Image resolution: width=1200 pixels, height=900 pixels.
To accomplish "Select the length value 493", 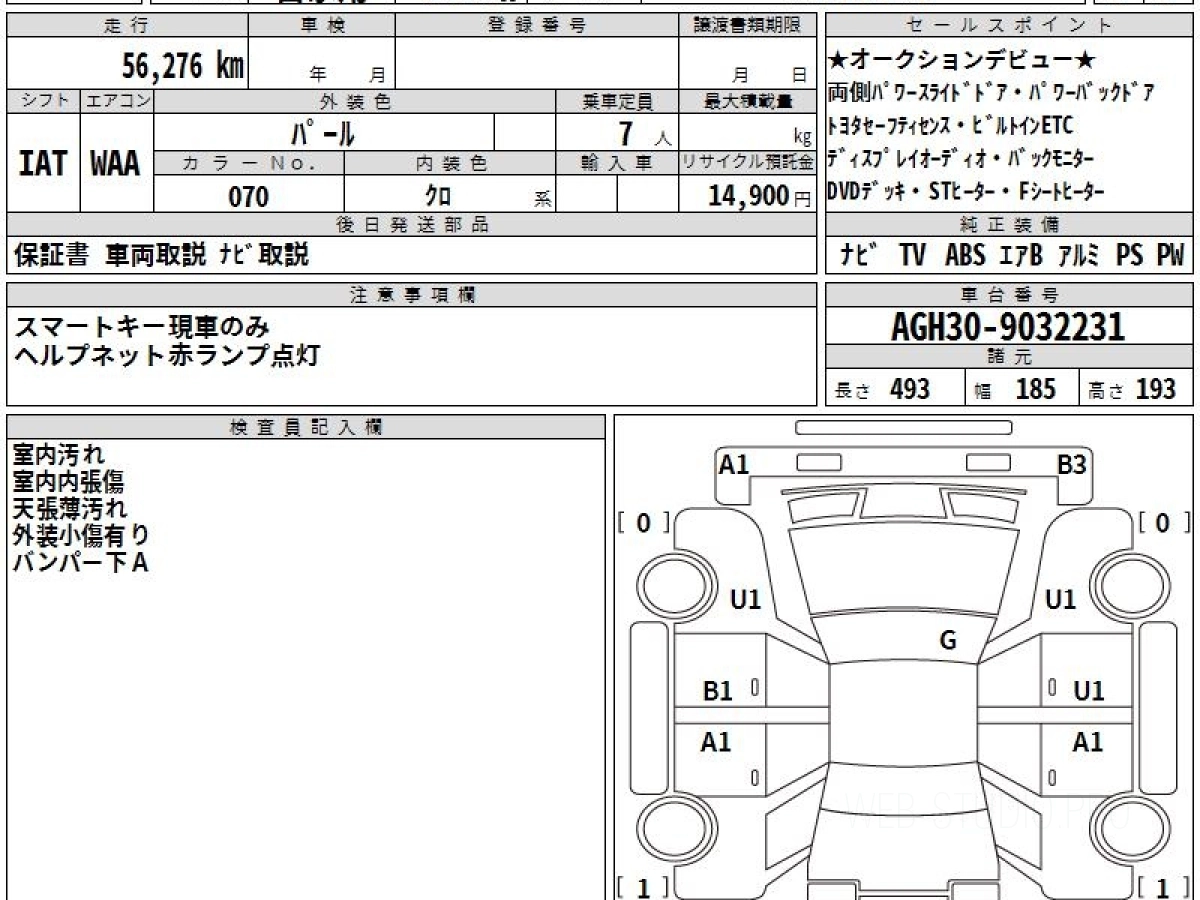I will (x=909, y=389).
